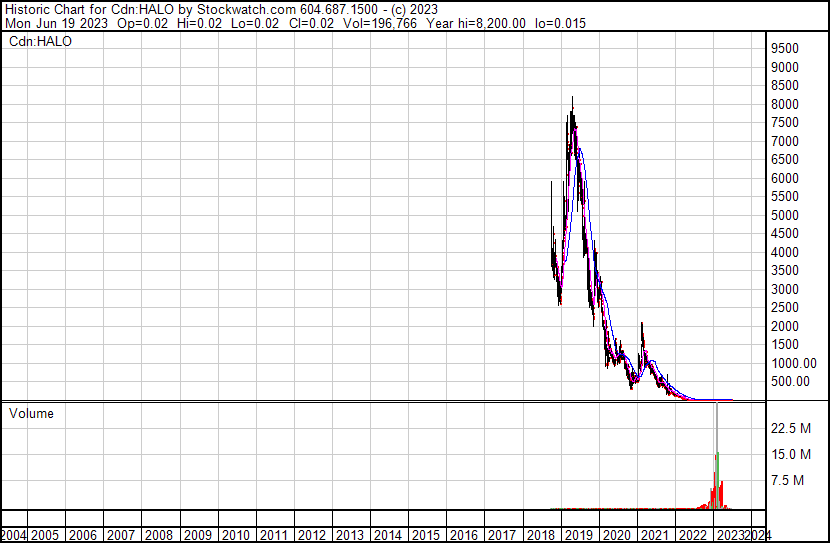
Task: Select the 2012 year marker
Action: (312, 535)
